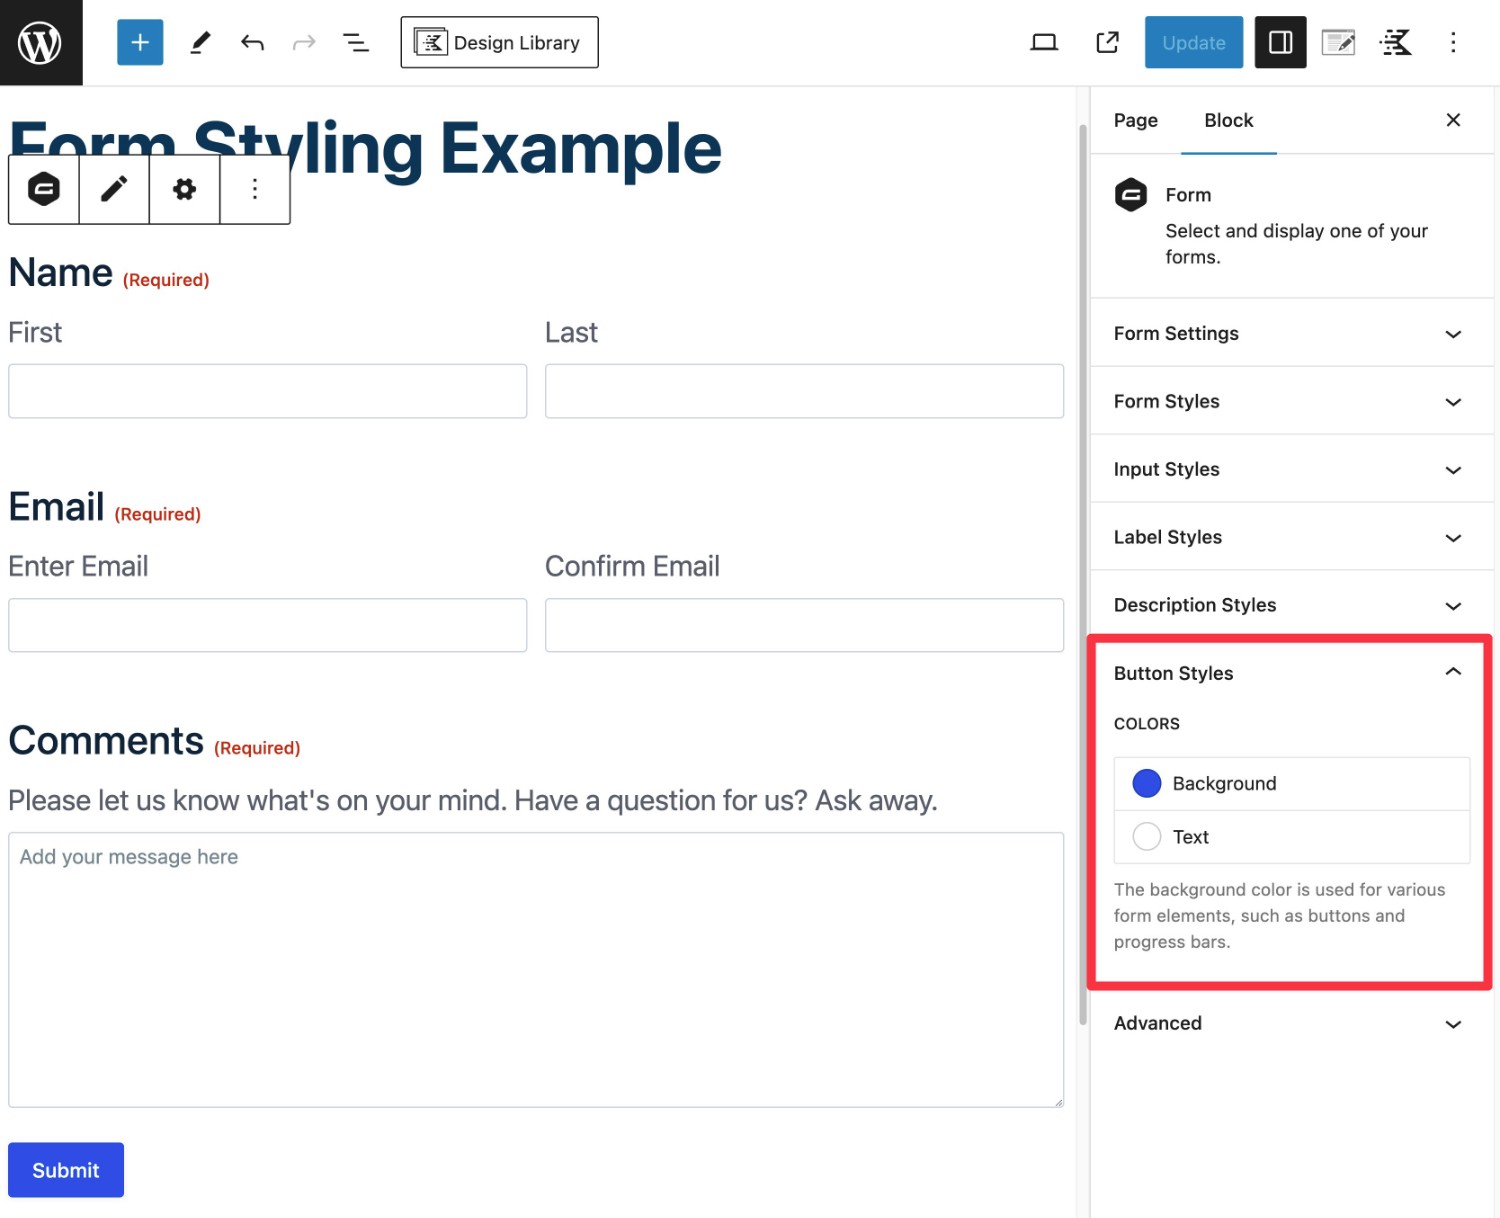Screen dimensions: 1500x1218
Task: Switch to the Page tab
Action: [1135, 120]
